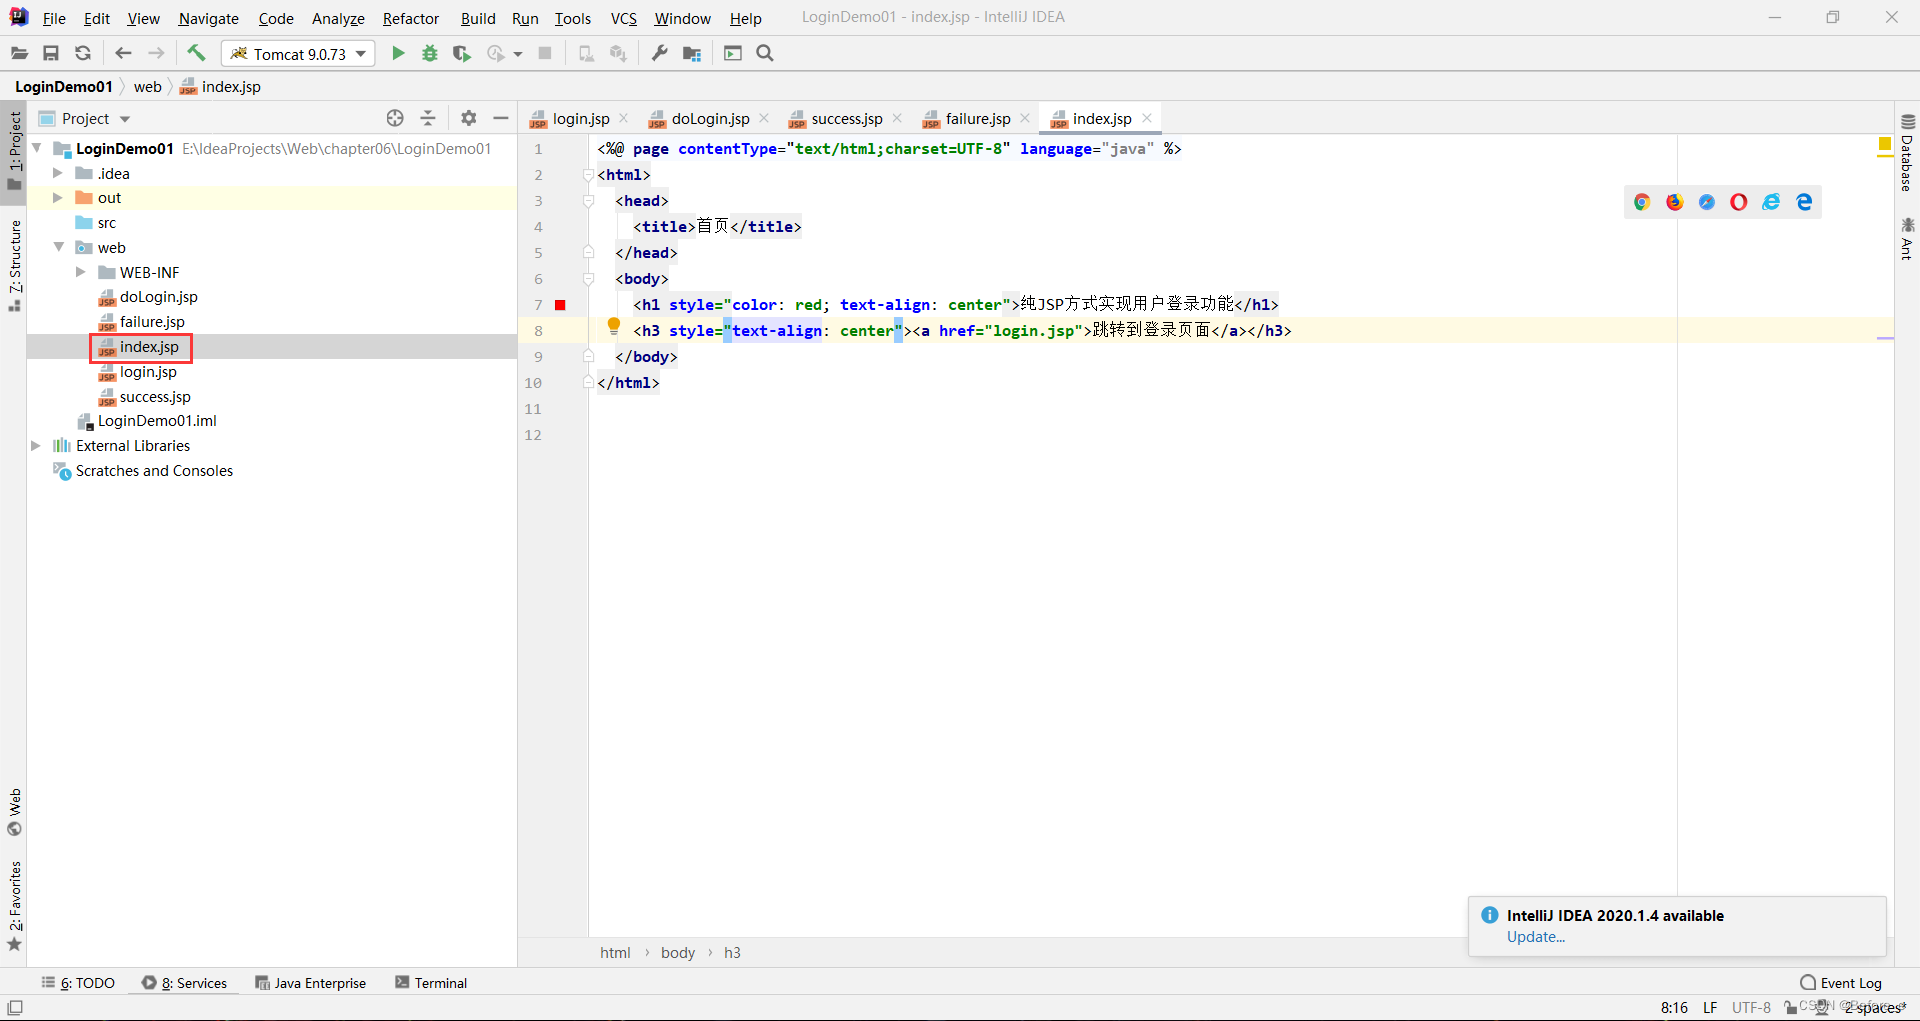Click the Synchronize refresh icon
The image size is (1920, 1021).
coord(83,53)
